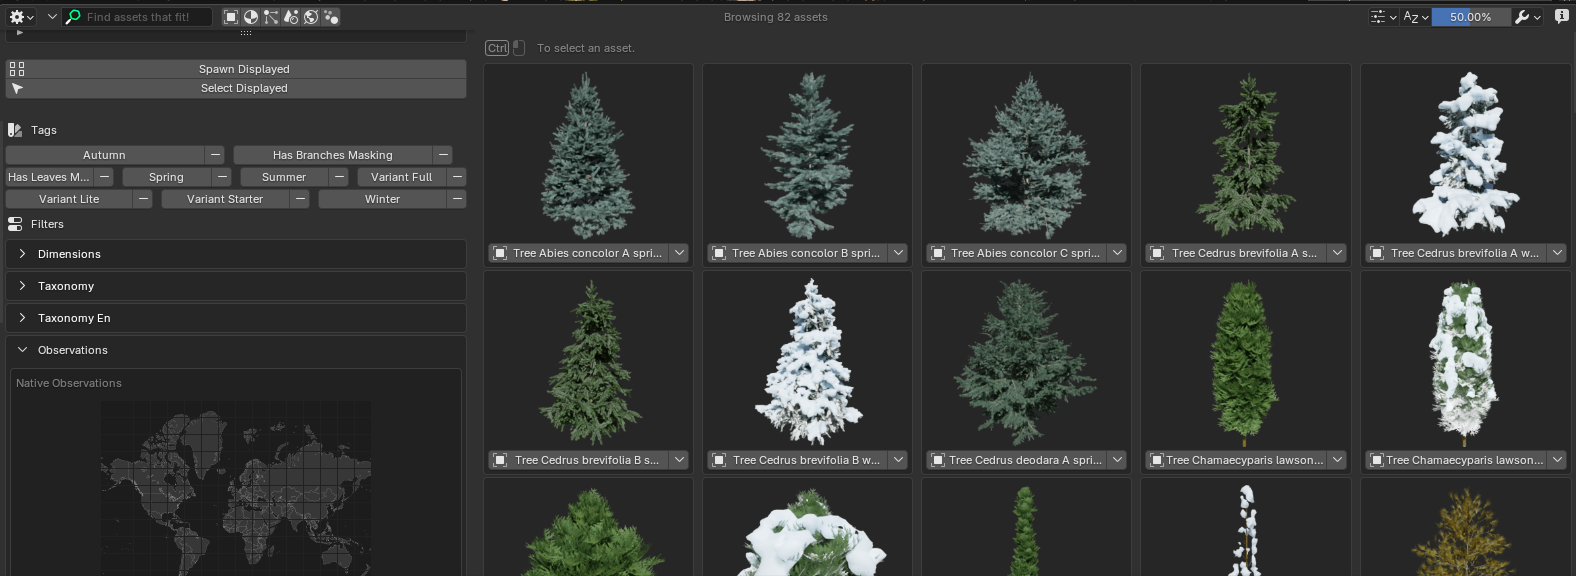Tick select box for Abies concolor B
Screen dimensions: 1576x576
click(718, 253)
